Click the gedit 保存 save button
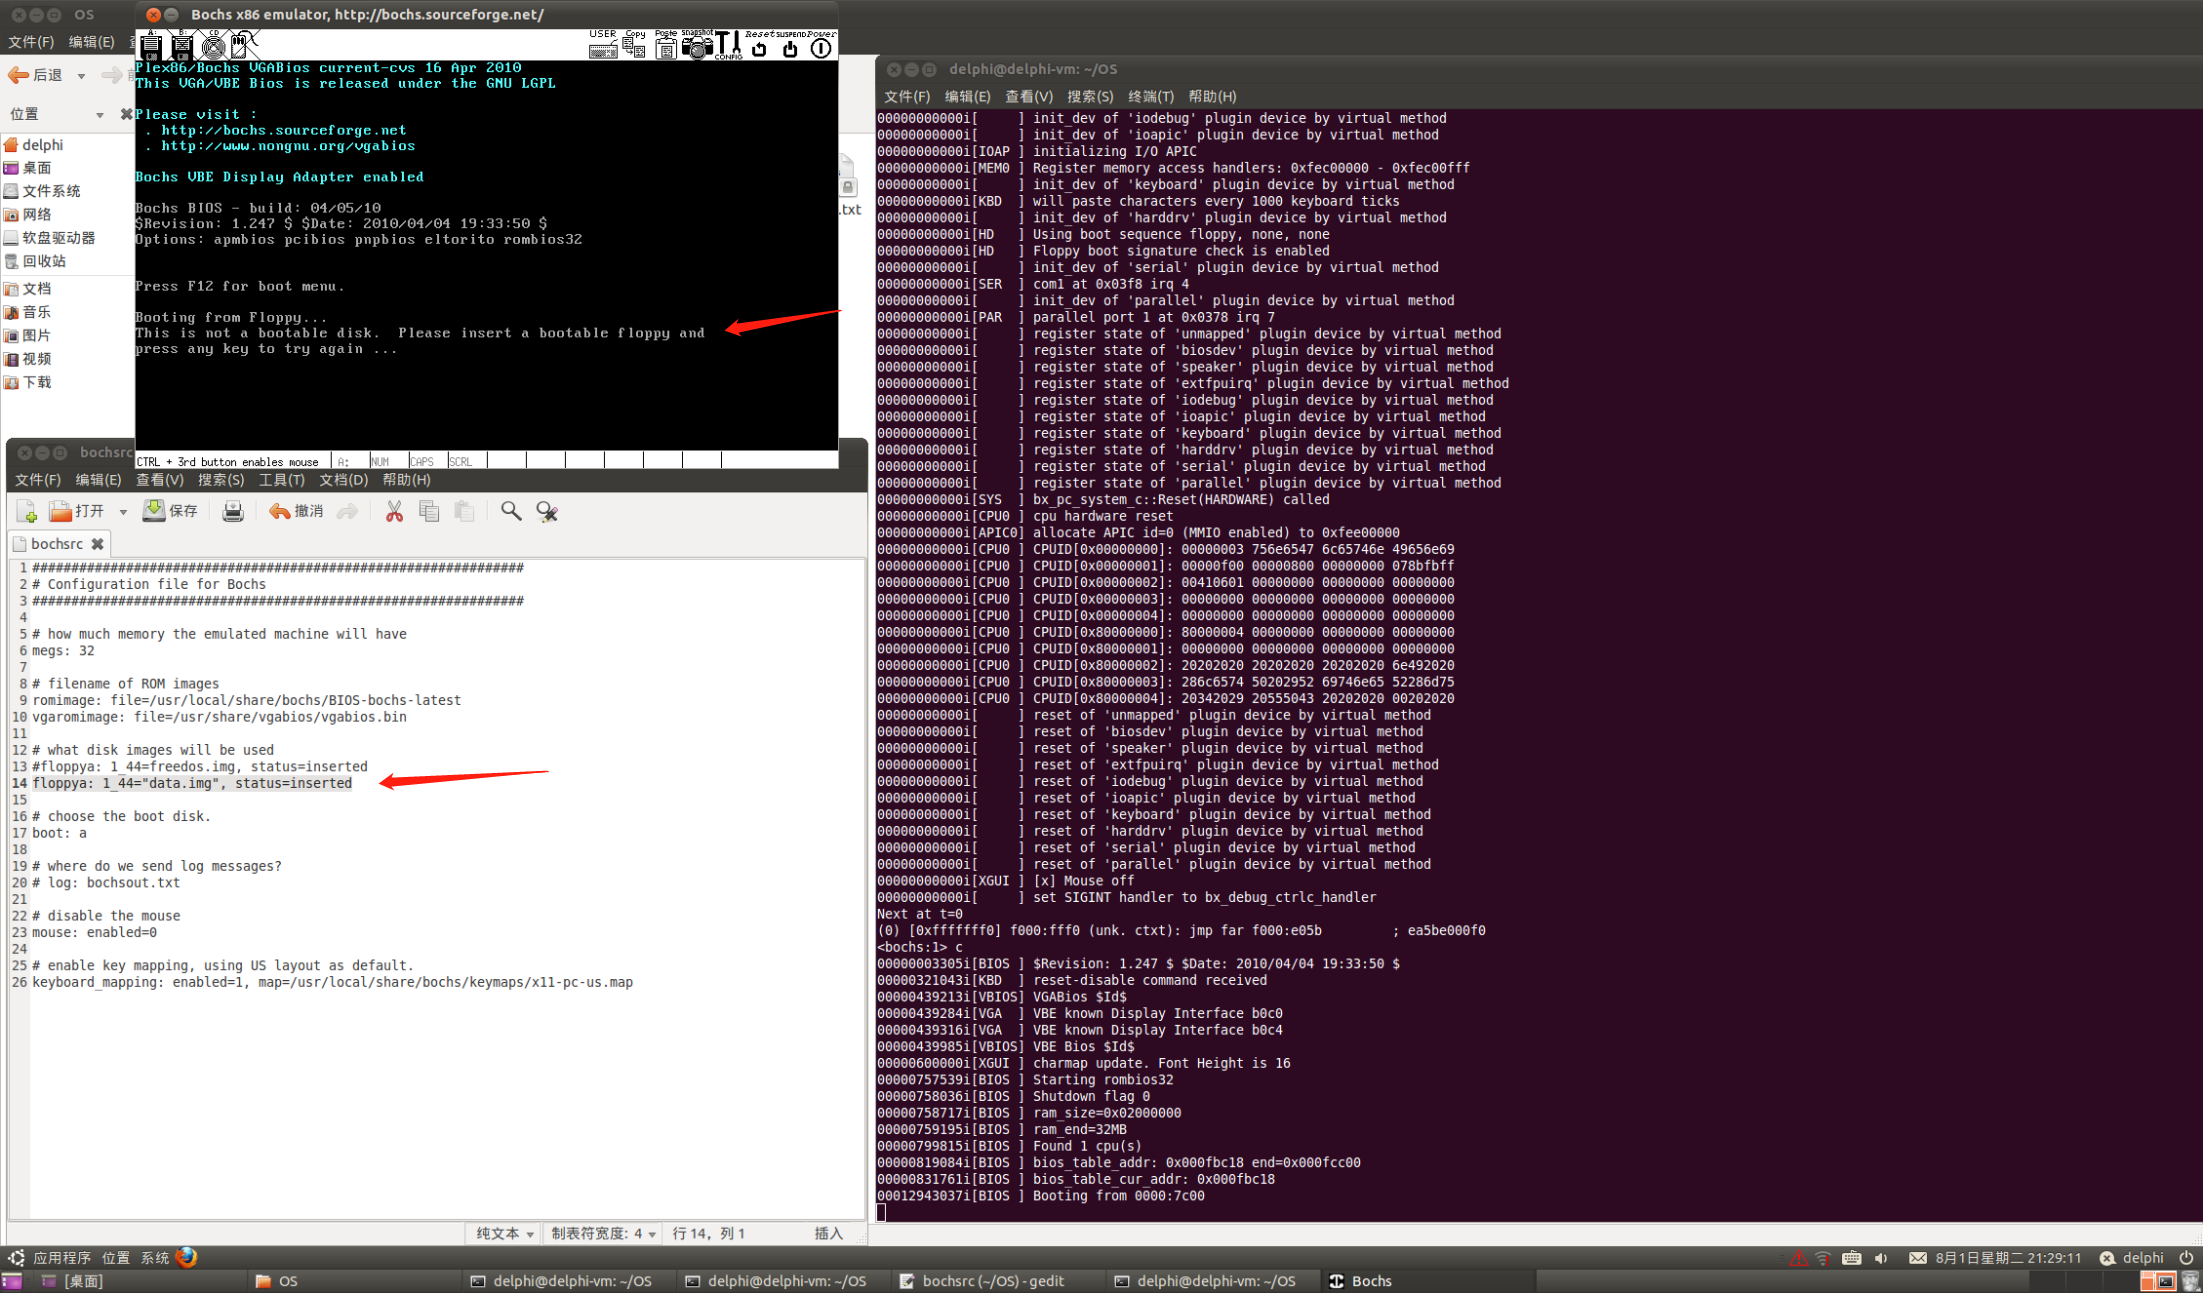The width and height of the screenshot is (2203, 1293). pos(170,512)
